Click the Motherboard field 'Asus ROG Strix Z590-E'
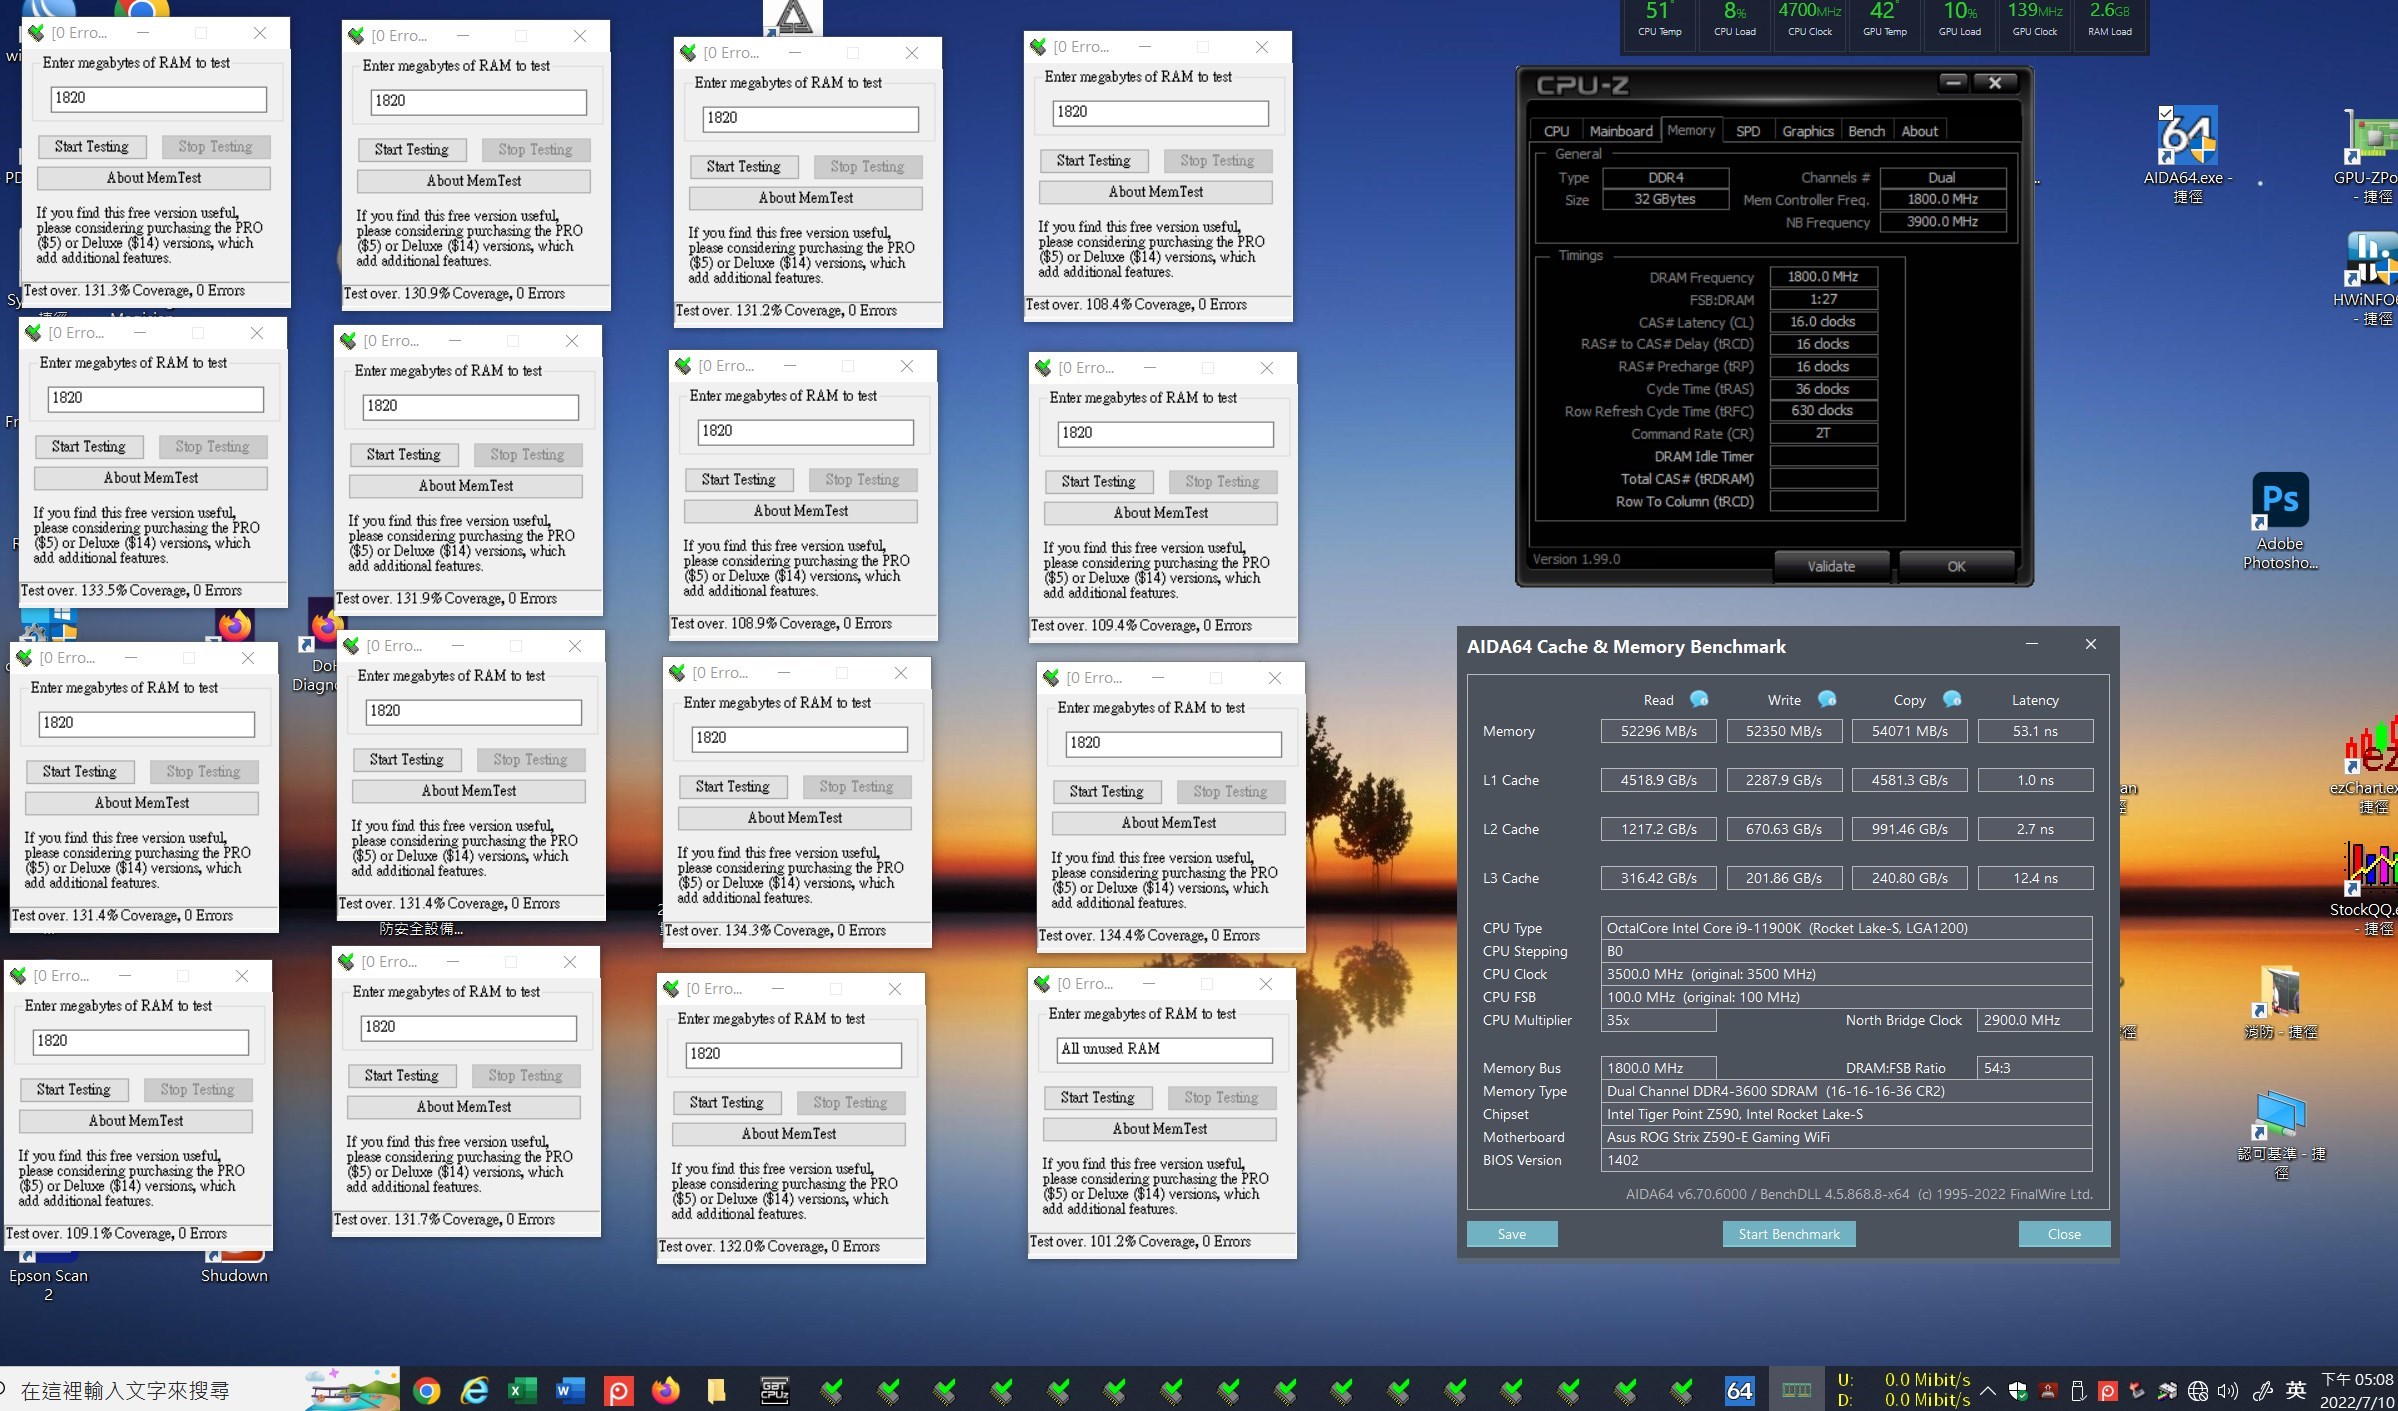Image resolution: width=2398 pixels, height=1411 pixels. (x=1846, y=1137)
